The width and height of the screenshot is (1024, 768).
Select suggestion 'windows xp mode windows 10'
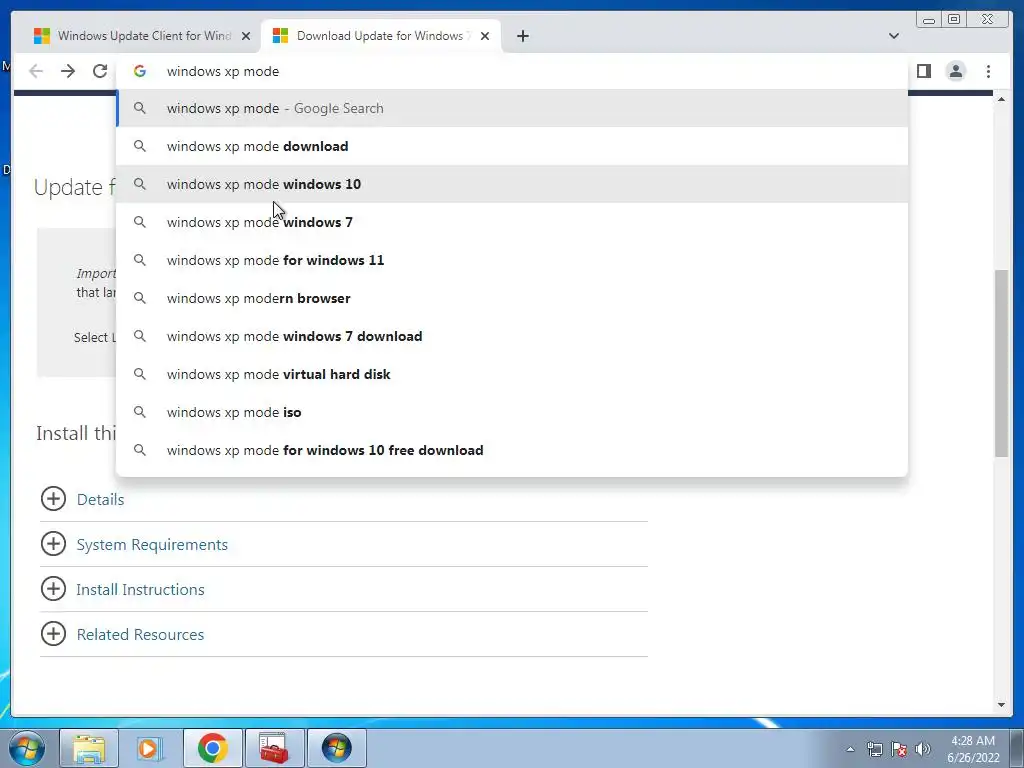(x=512, y=184)
